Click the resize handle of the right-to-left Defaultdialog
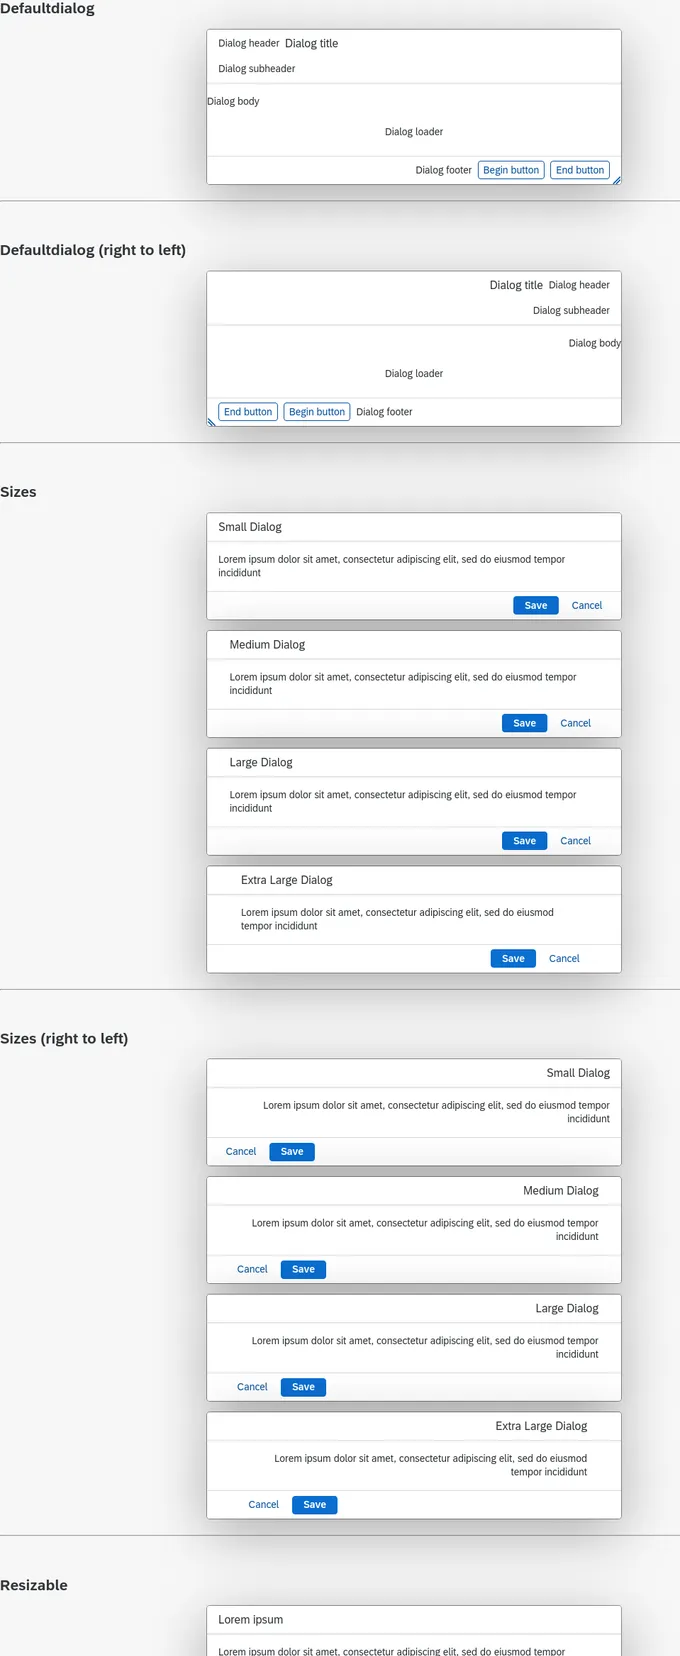Screen dimensions: 680x1656 tap(211, 422)
